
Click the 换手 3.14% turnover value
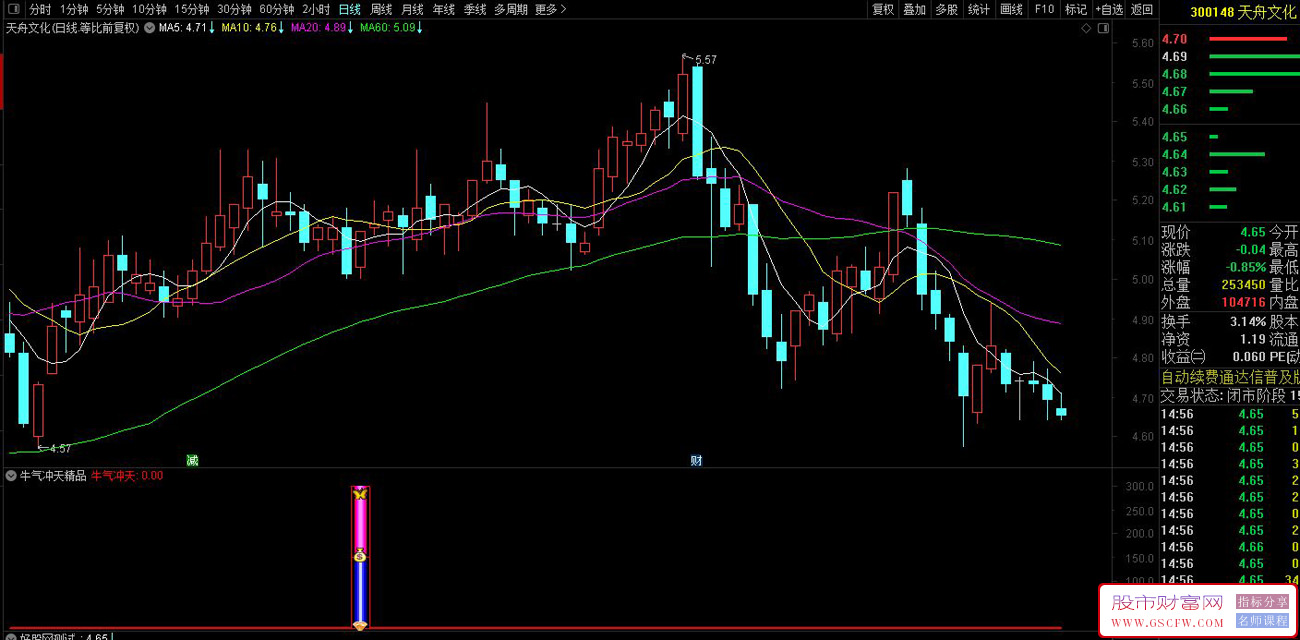coord(1248,322)
